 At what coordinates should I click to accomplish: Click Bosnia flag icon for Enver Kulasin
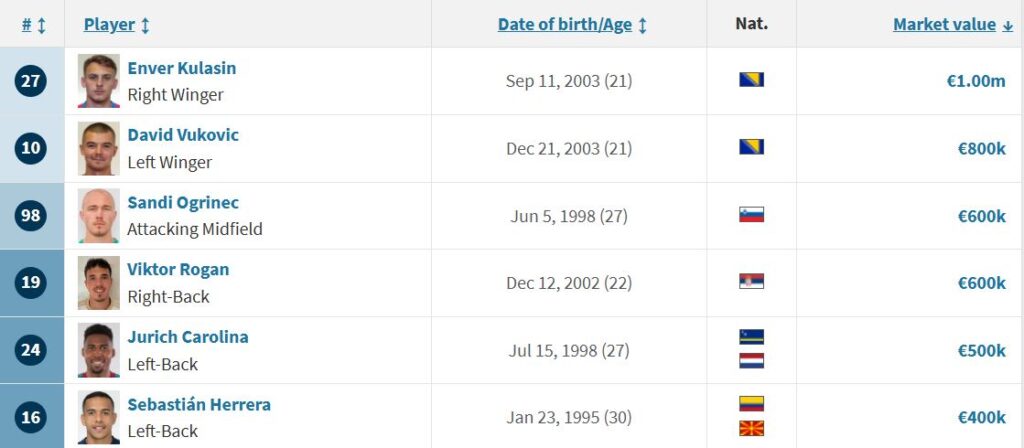point(751,80)
